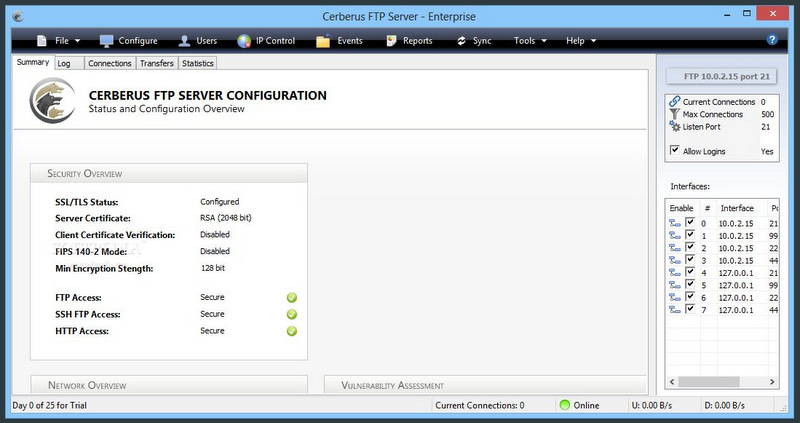
Task: Uncheck interface 3 enable checkbox
Action: 690,260
